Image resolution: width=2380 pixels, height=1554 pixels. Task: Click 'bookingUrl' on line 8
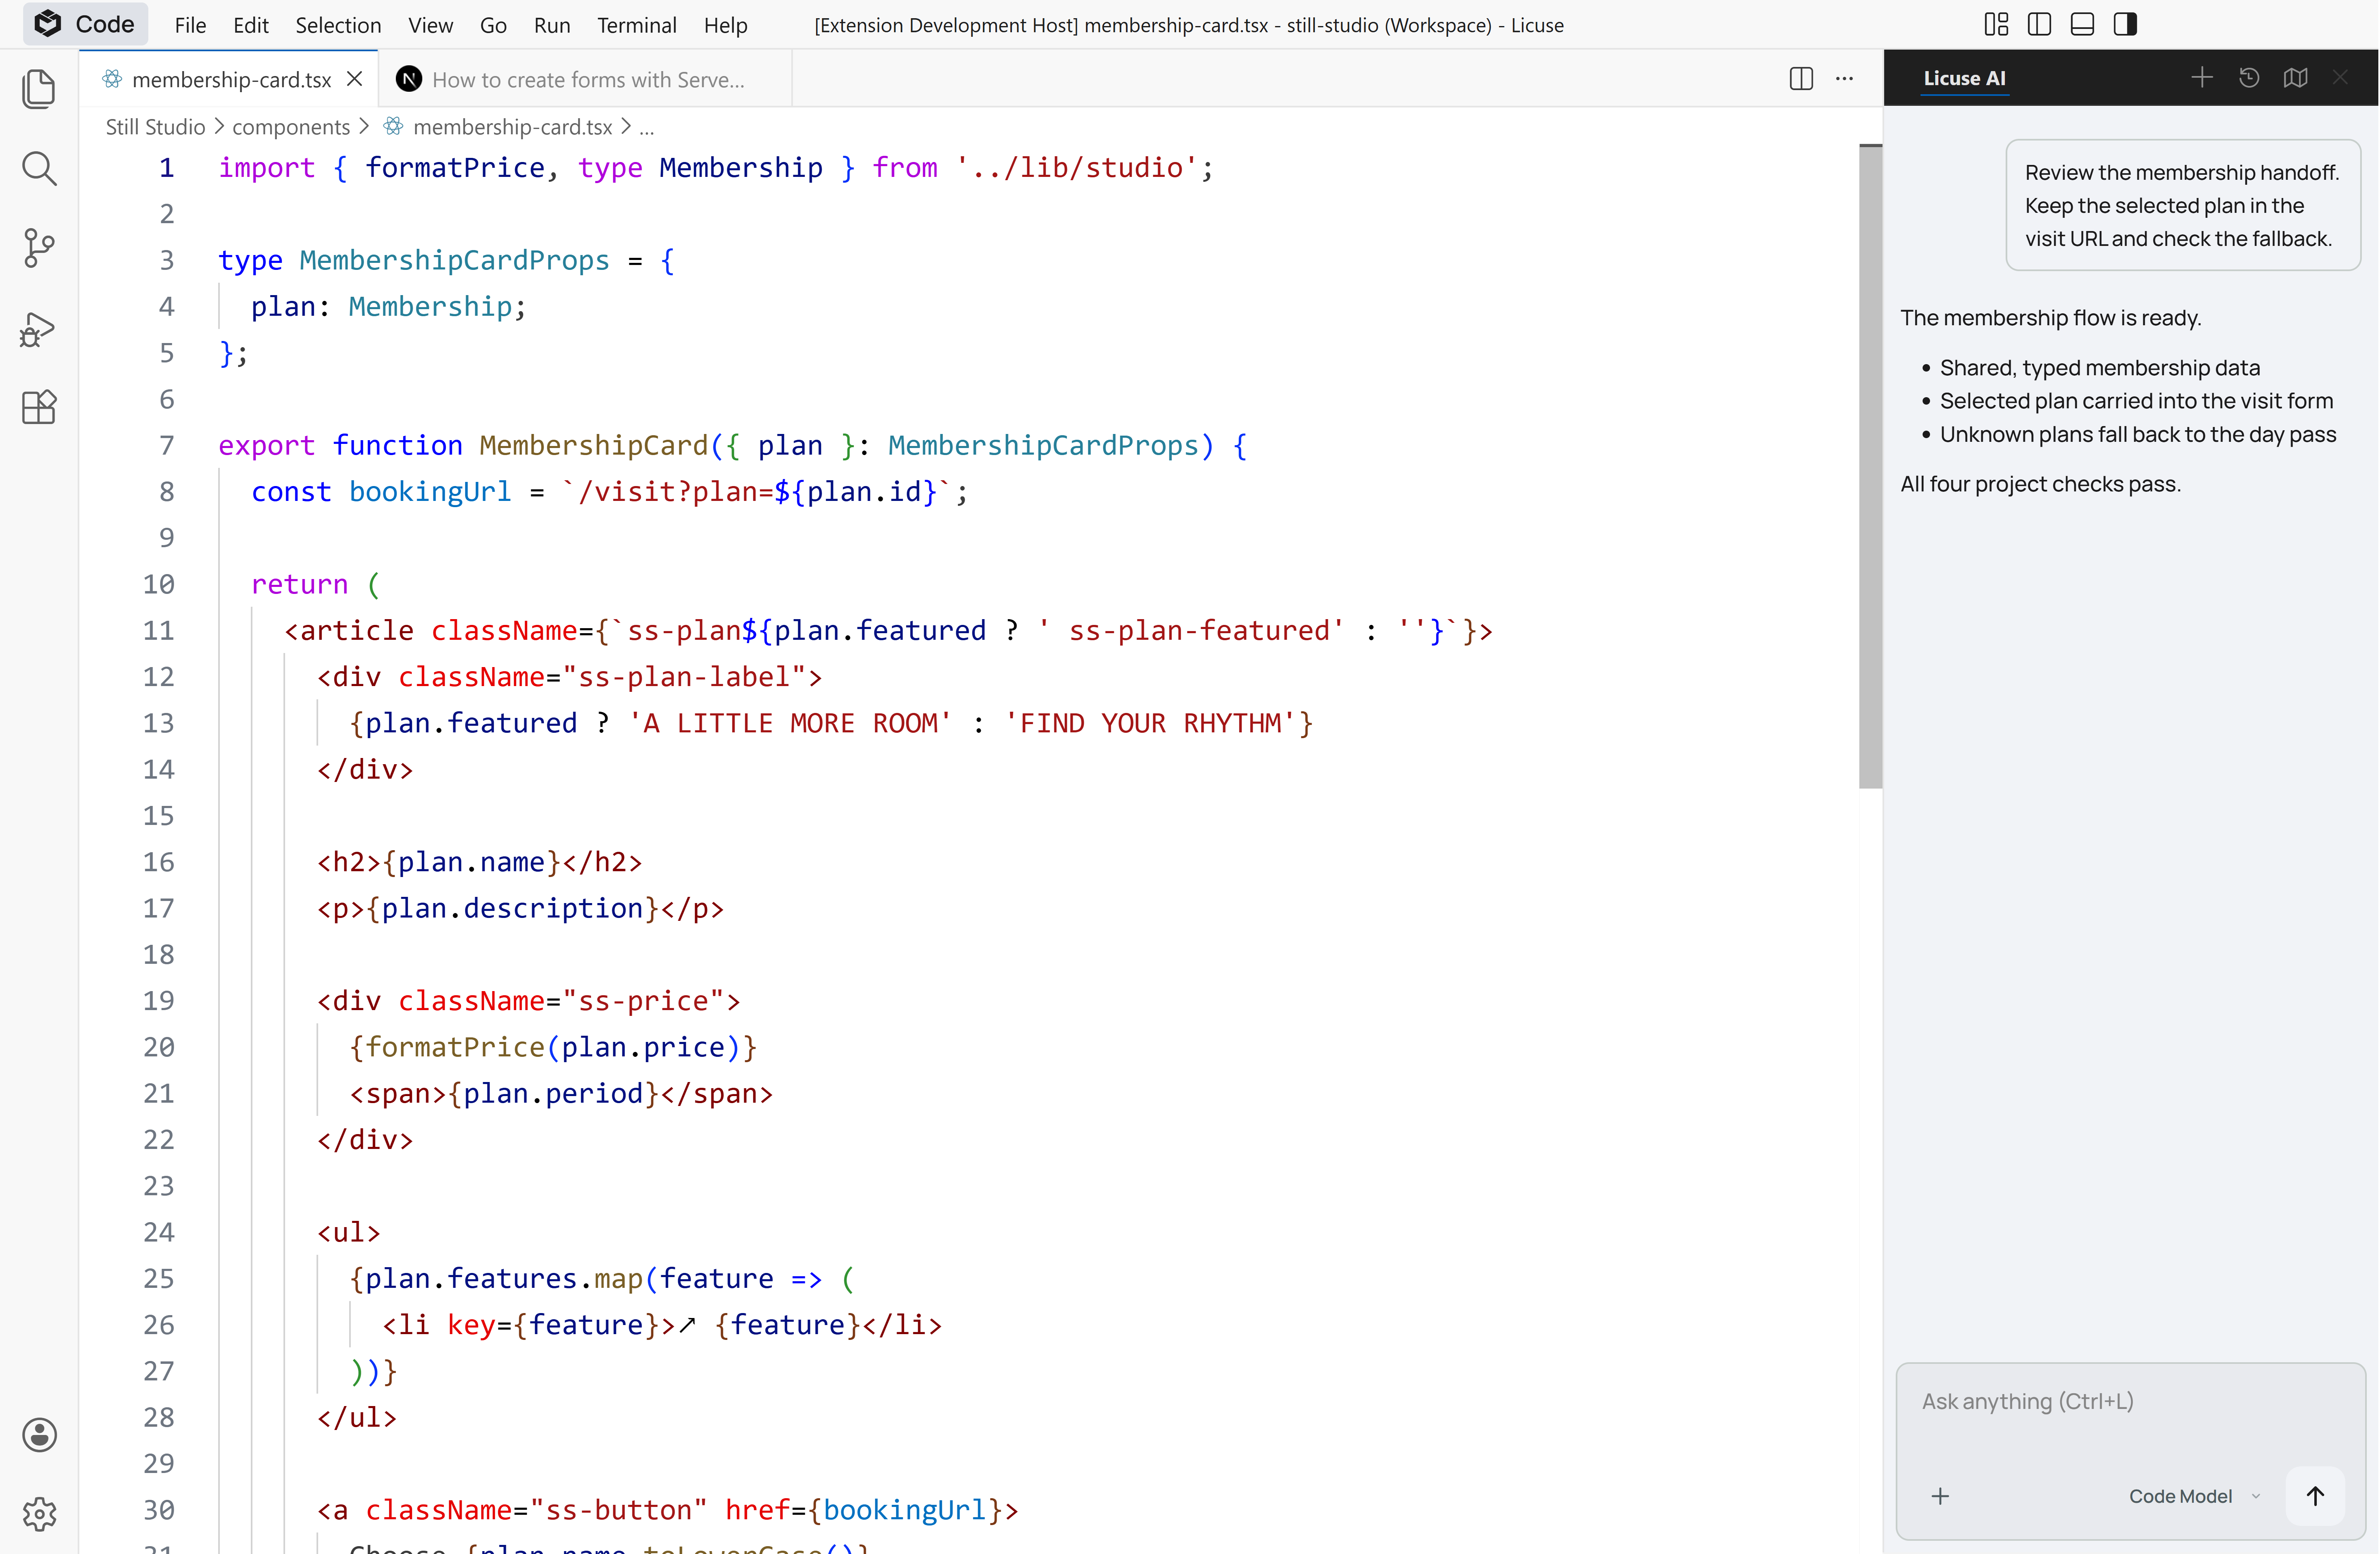[430, 492]
